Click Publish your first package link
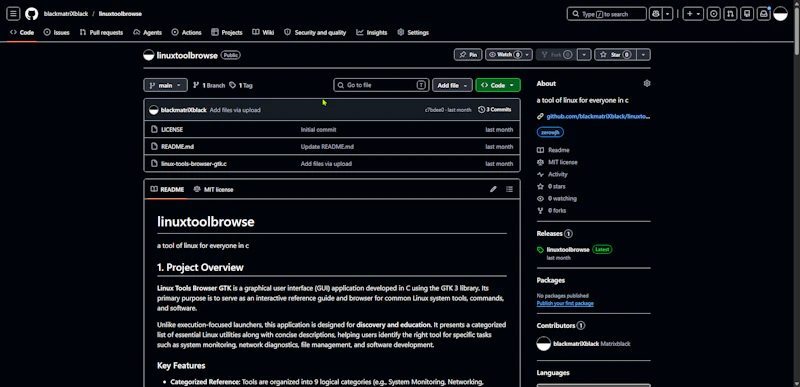The width and height of the screenshot is (800, 387). 565,303
